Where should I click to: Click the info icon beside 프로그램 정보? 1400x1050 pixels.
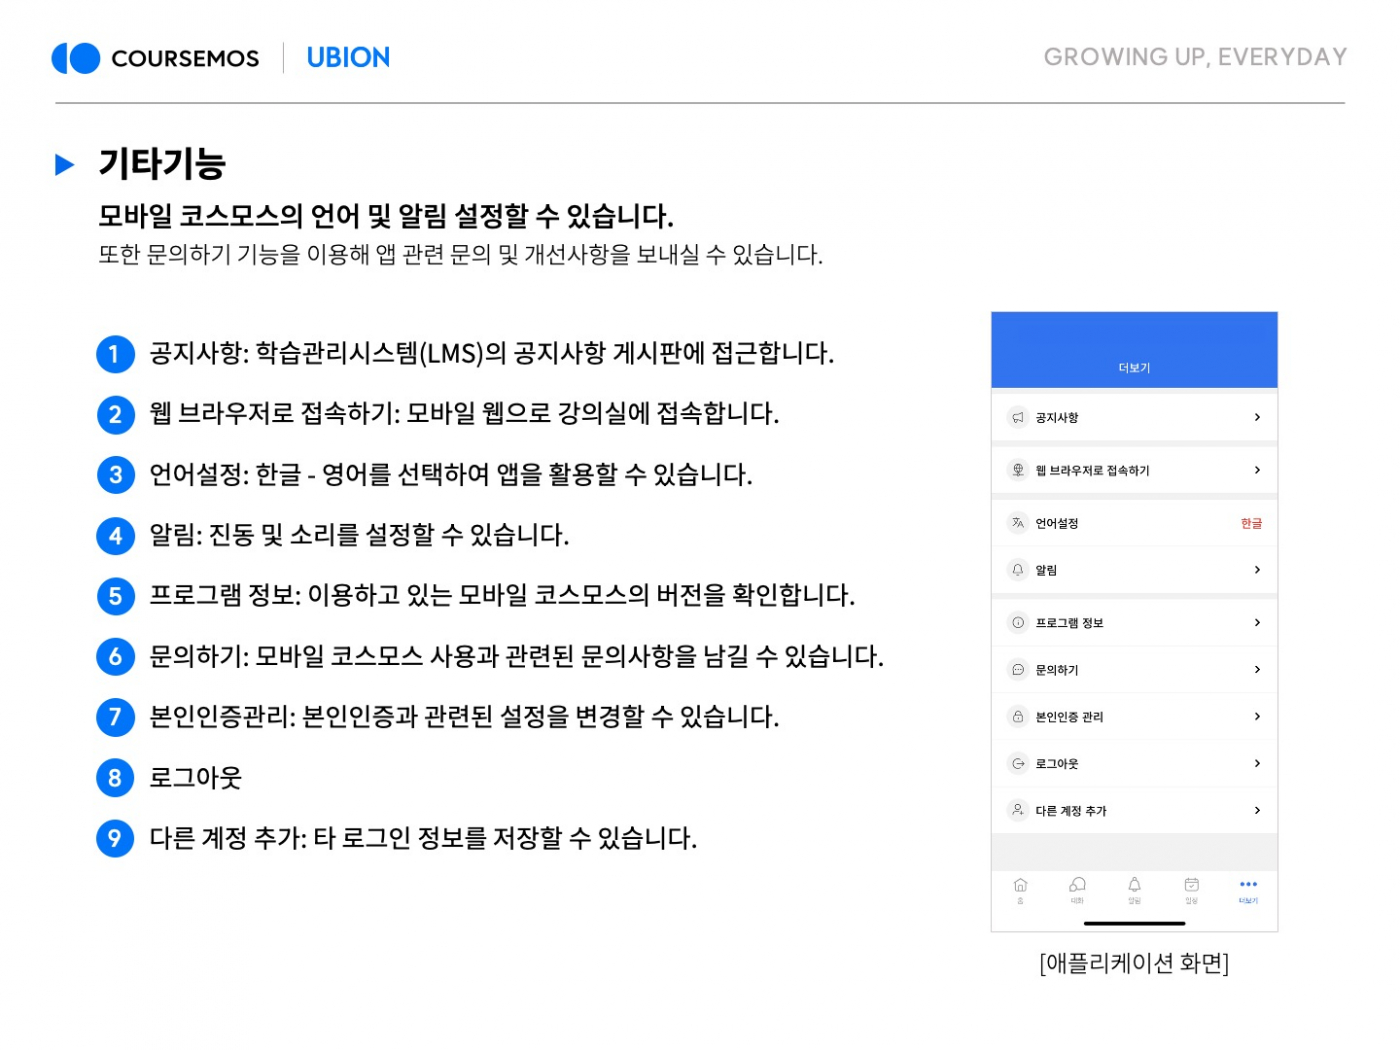[1017, 623]
